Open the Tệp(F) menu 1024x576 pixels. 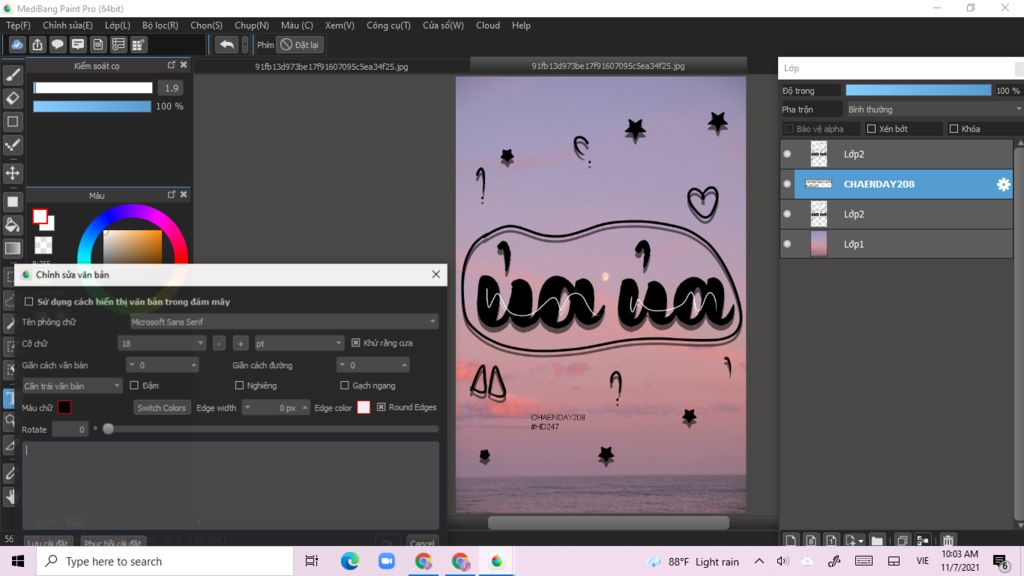coord(18,25)
